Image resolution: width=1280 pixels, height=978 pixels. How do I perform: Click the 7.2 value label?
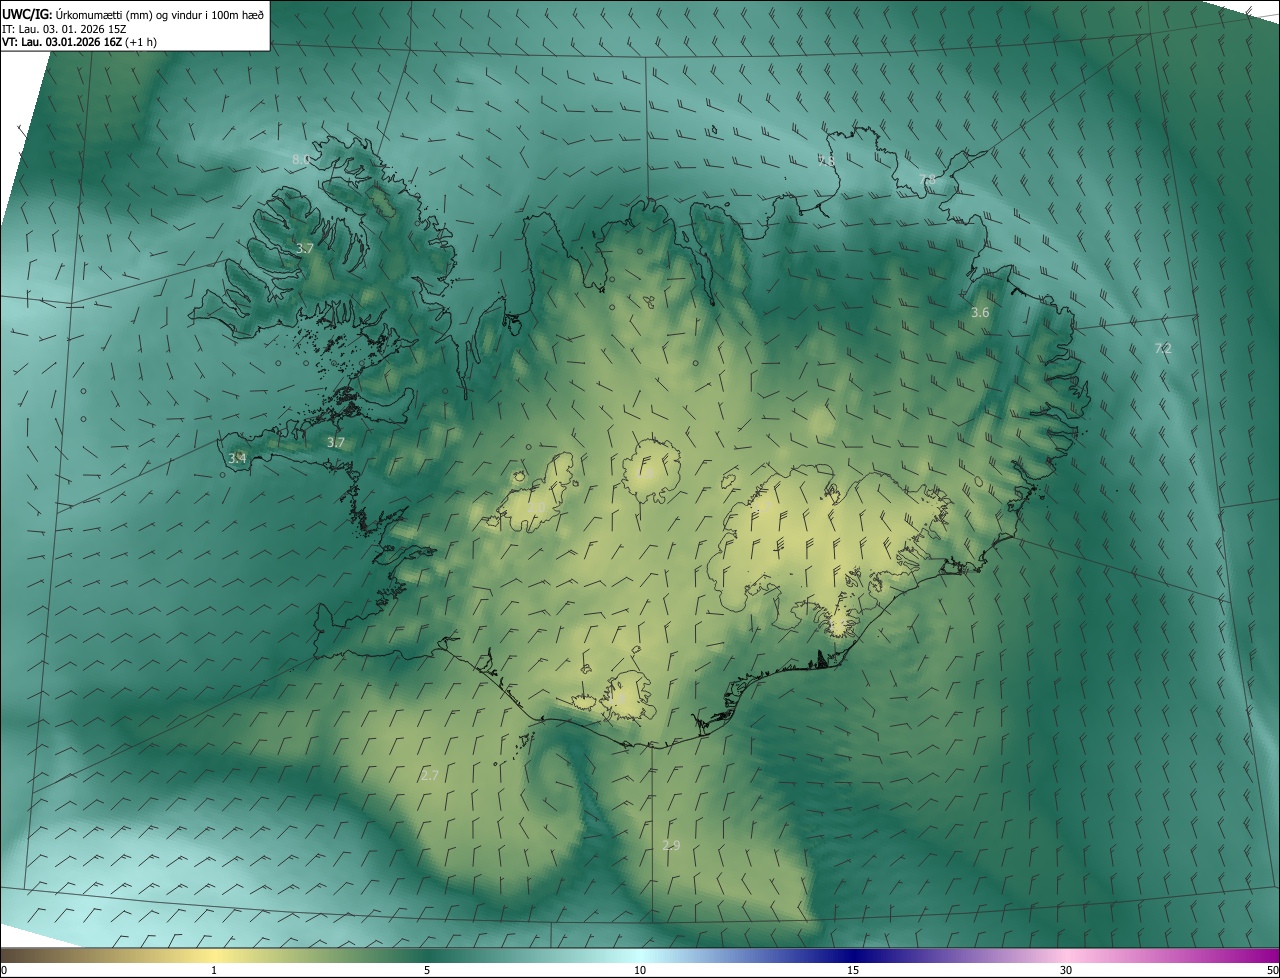pos(1163,348)
